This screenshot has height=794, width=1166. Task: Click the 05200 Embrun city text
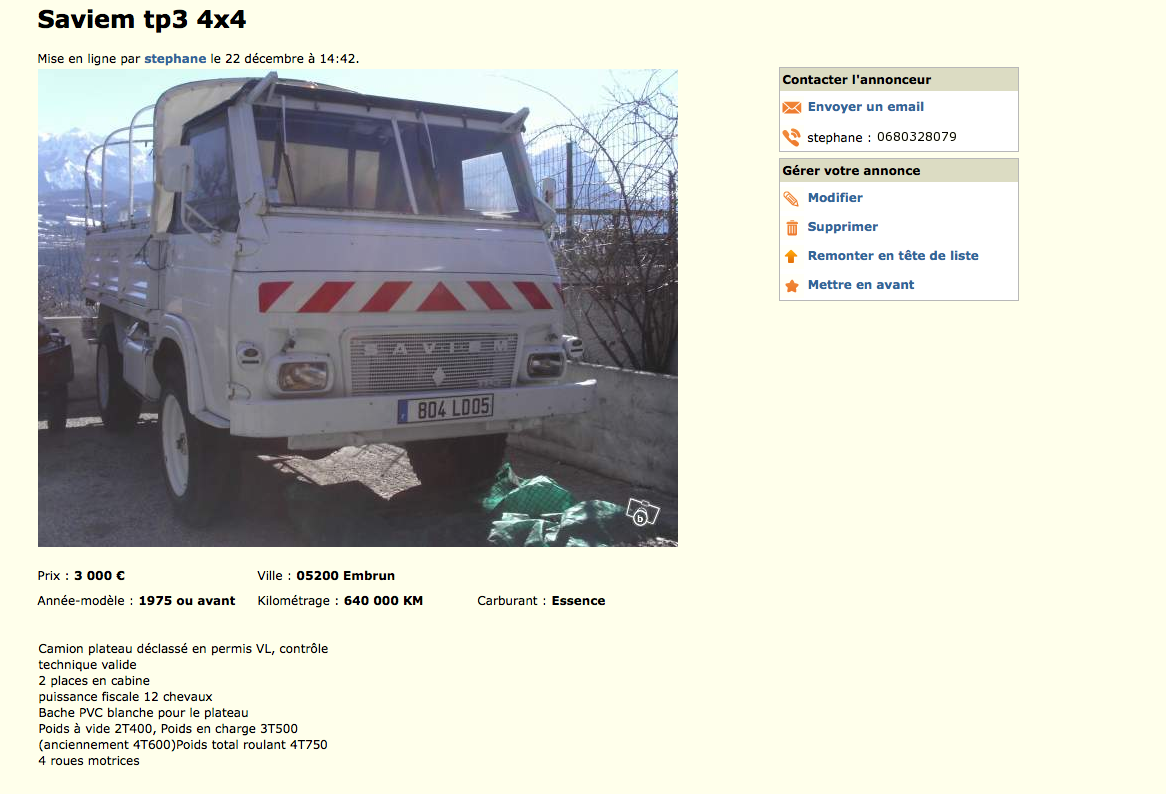pyautogui.click(x=346, y=575)
